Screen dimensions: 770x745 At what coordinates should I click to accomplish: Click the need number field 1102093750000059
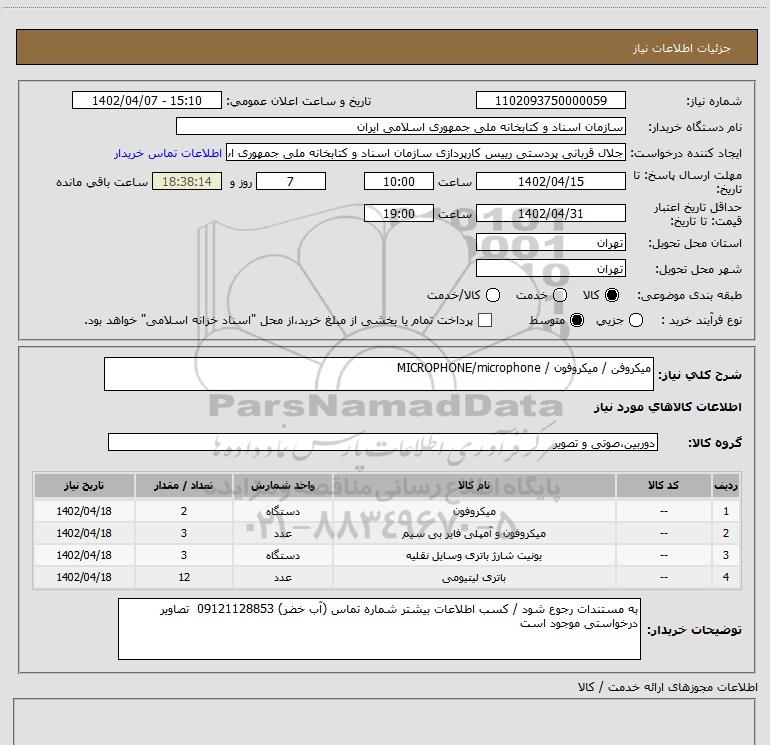coord(550,100)
